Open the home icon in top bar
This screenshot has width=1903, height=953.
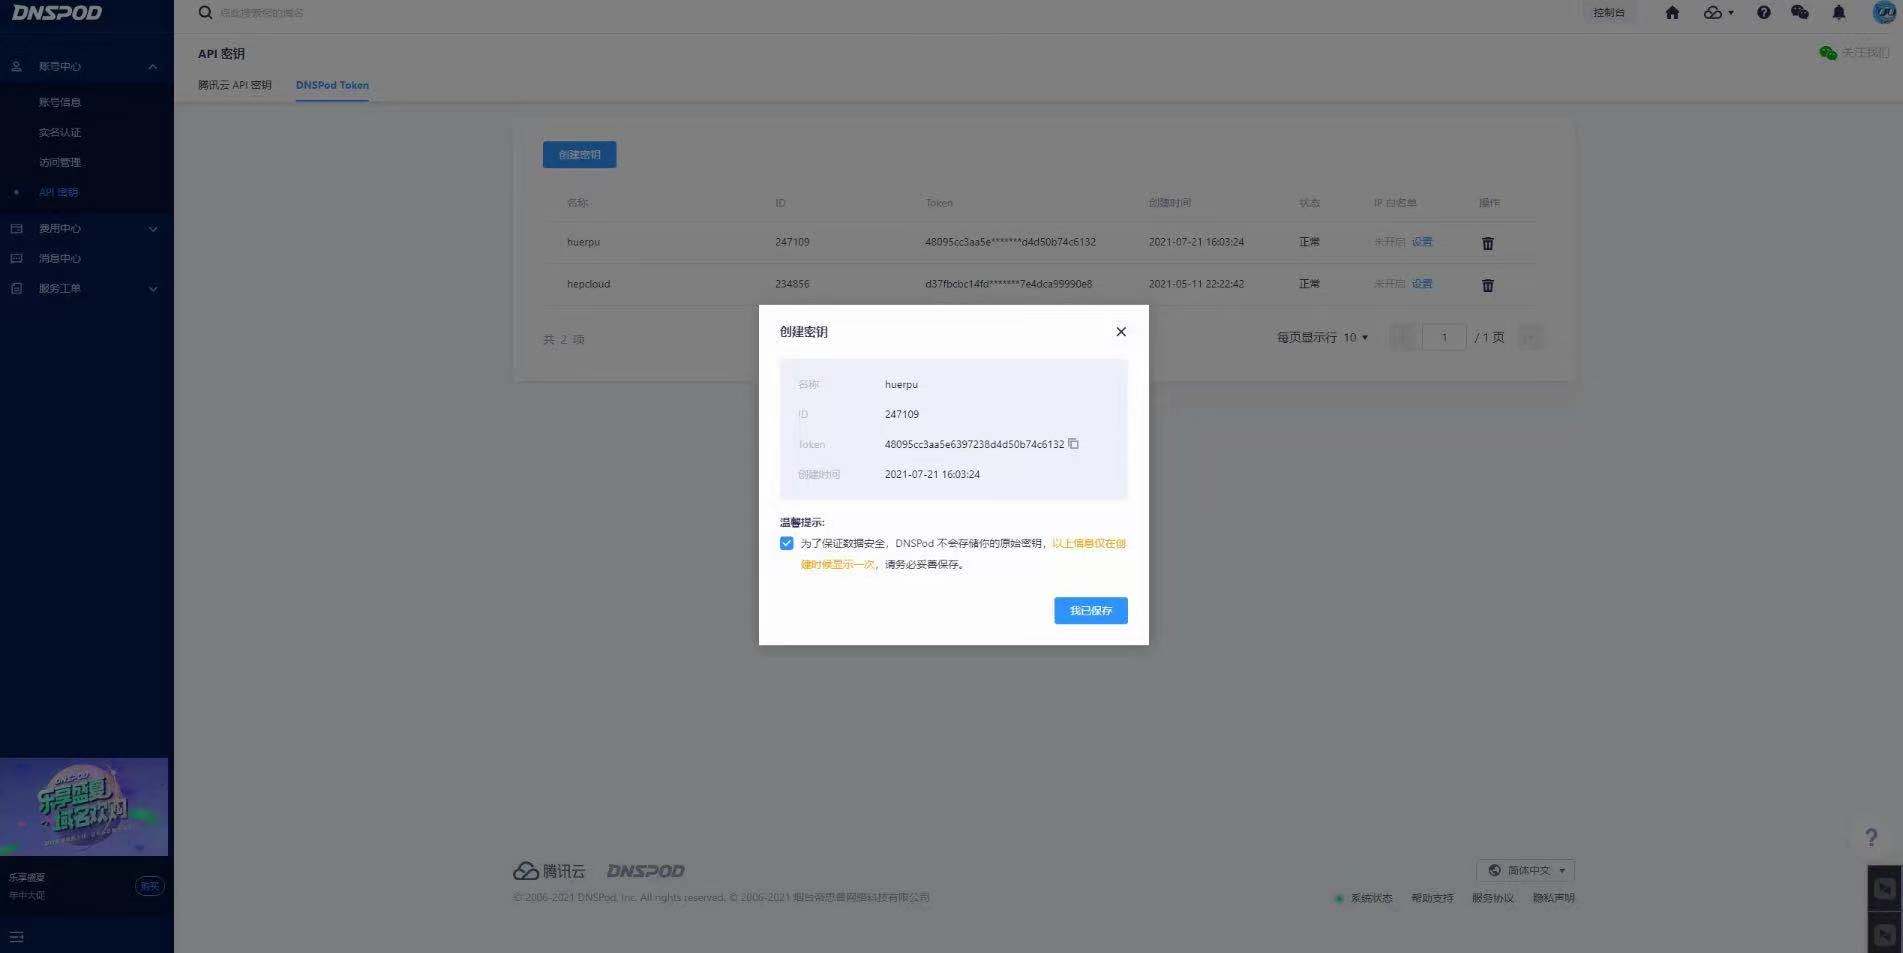1672,13
